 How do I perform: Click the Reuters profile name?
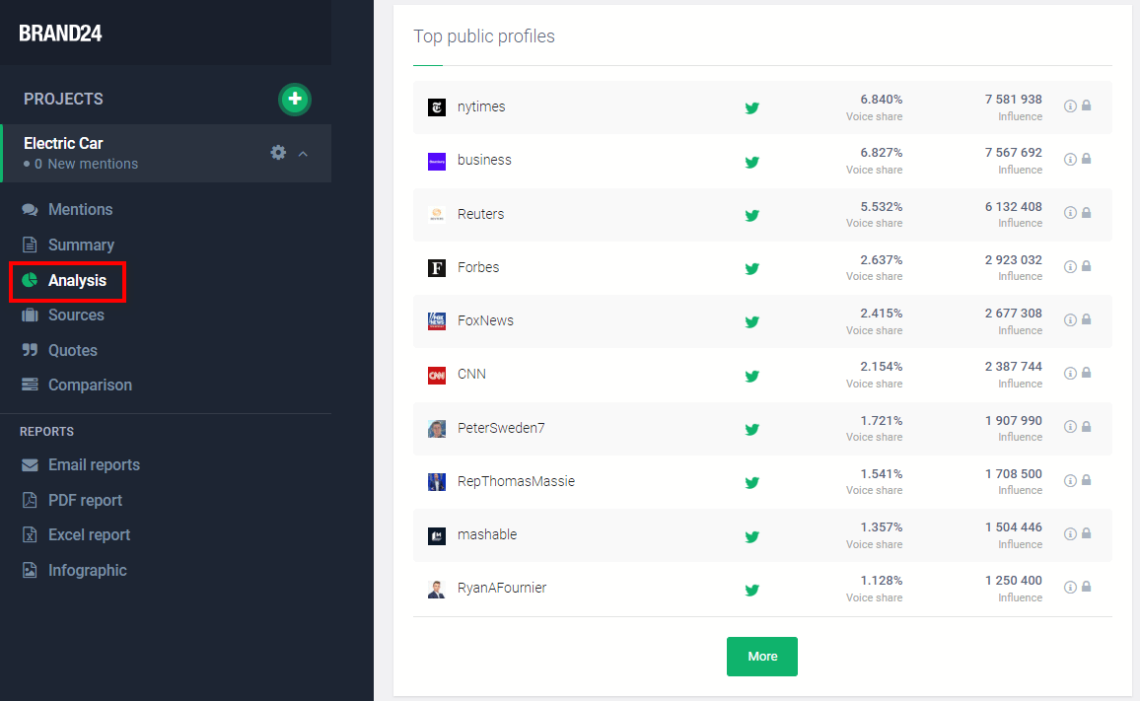(481, 214)
